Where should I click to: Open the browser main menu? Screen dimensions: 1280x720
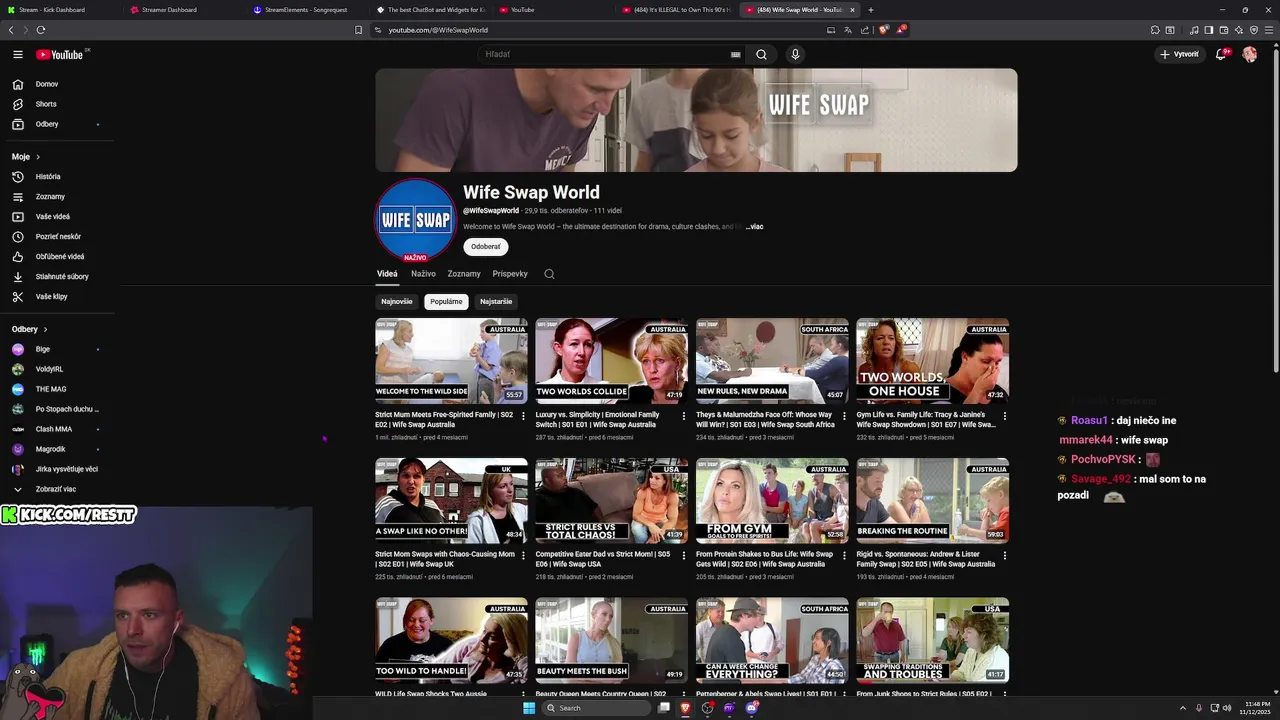(x=1269, y=30)
